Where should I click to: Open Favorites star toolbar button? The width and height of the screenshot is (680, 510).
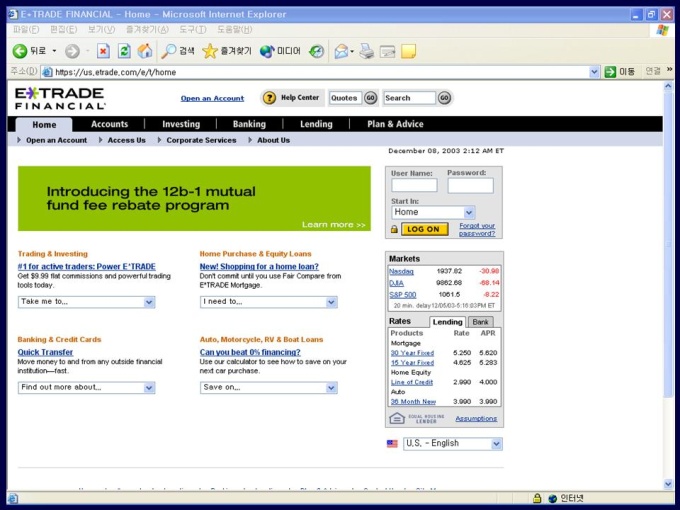pyautogui.click(x=226, y=51)
